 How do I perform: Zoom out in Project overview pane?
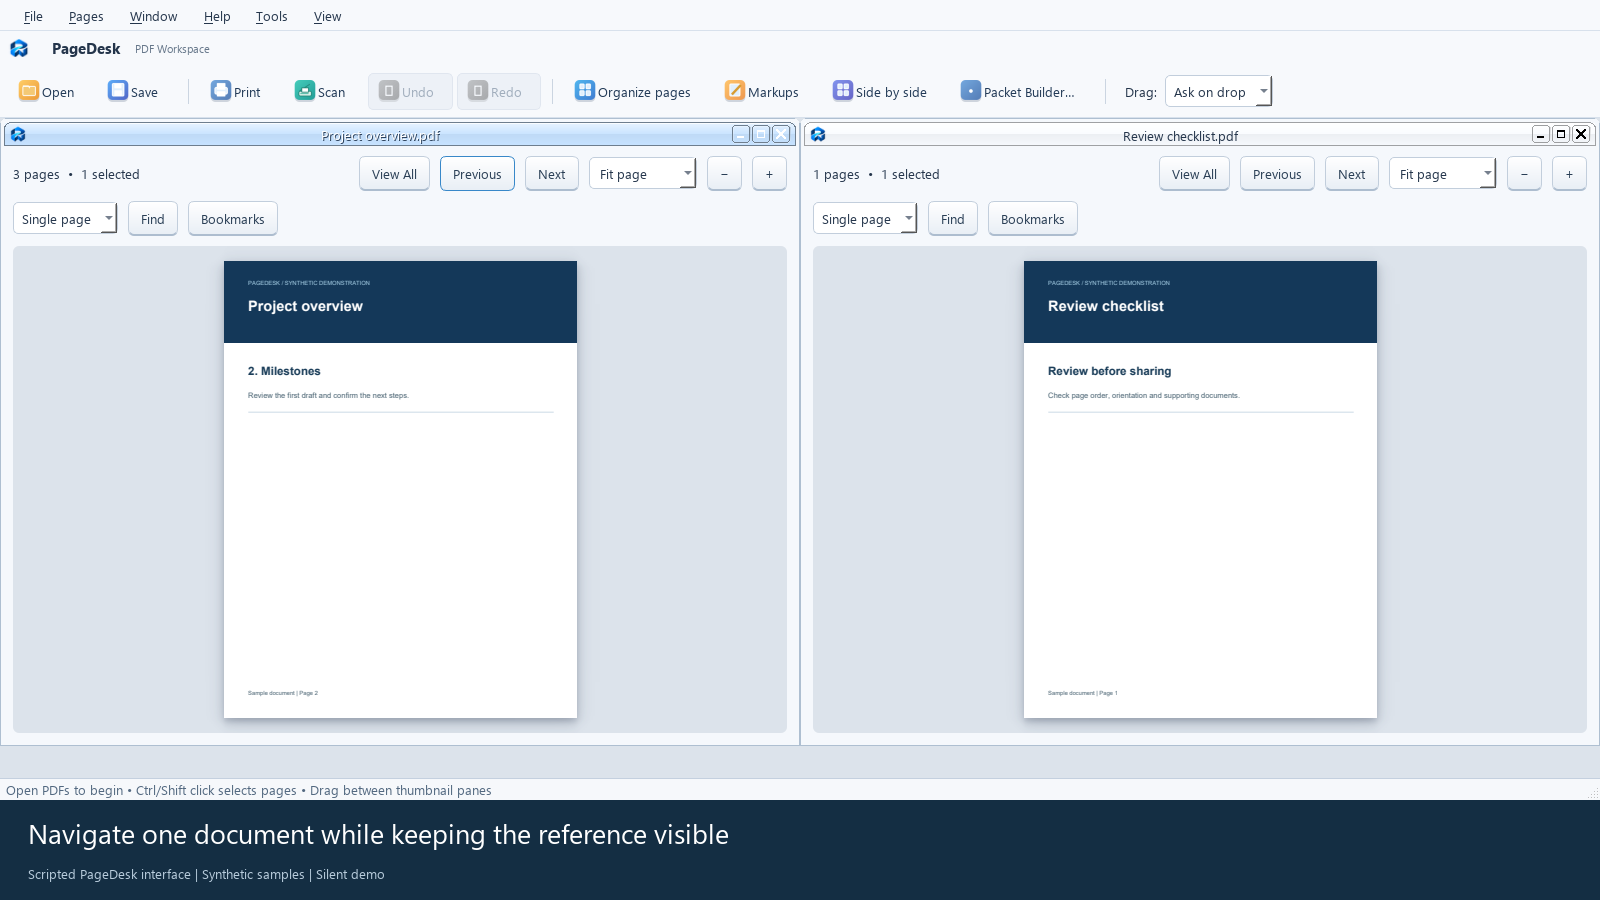[x=724, y=174]
